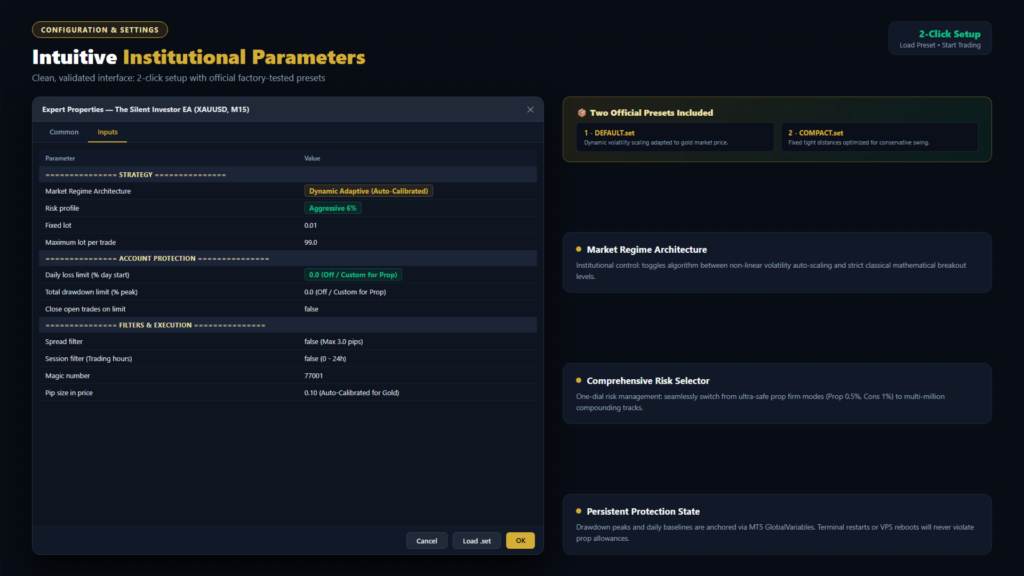Close the Expert Properties dialog

[x=530, y=110]
